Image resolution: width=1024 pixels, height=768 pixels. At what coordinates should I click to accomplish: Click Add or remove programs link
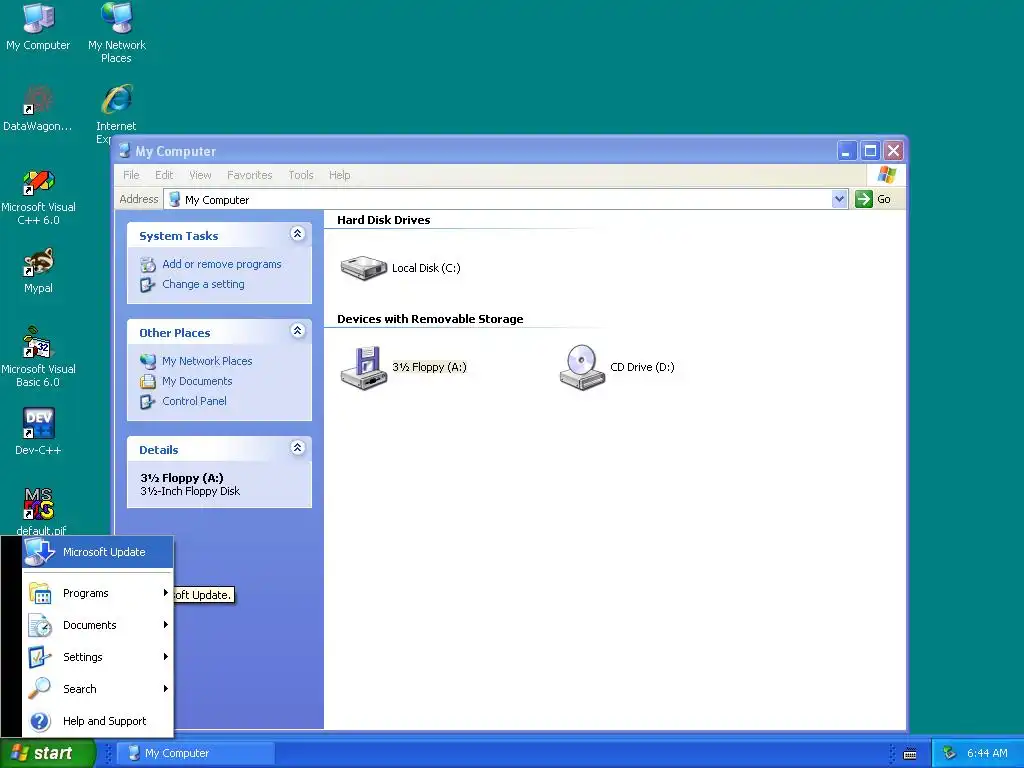click(222, 264)
